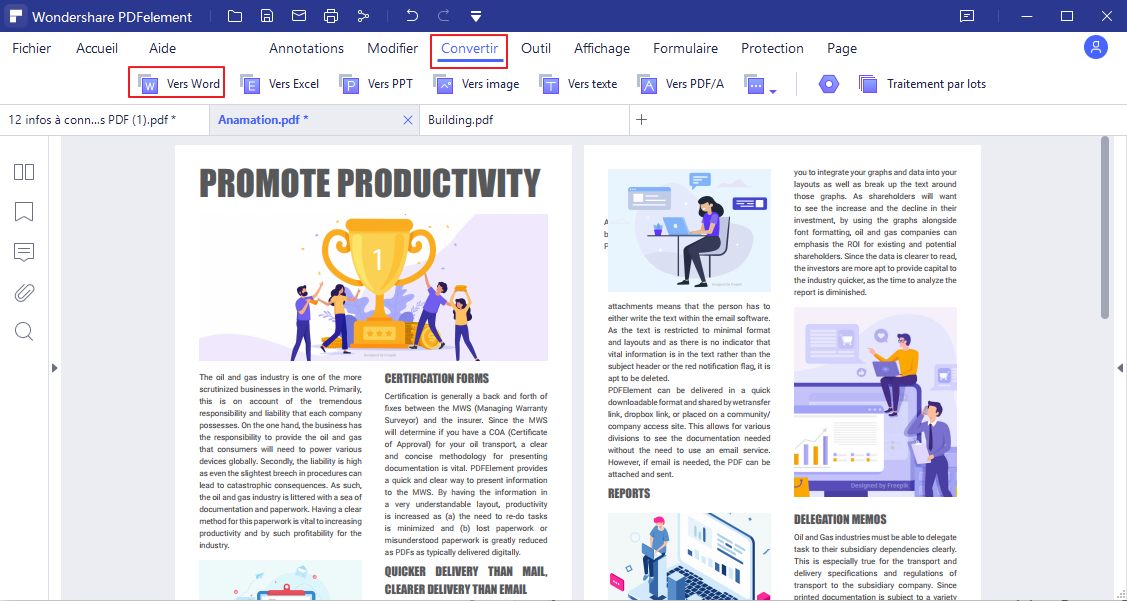Open the Fichier menu
Screen dimensions: 1127x601
pos(32,48)
